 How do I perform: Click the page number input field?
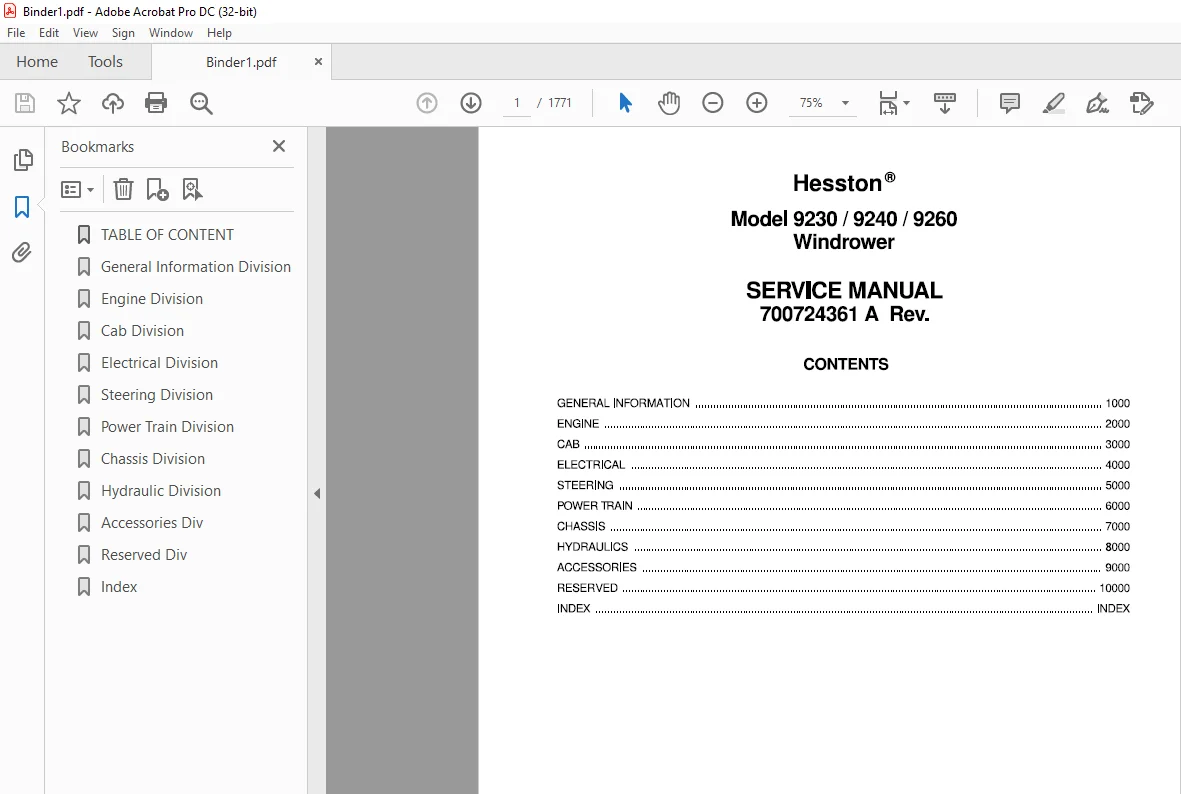(x=517, y=102)
